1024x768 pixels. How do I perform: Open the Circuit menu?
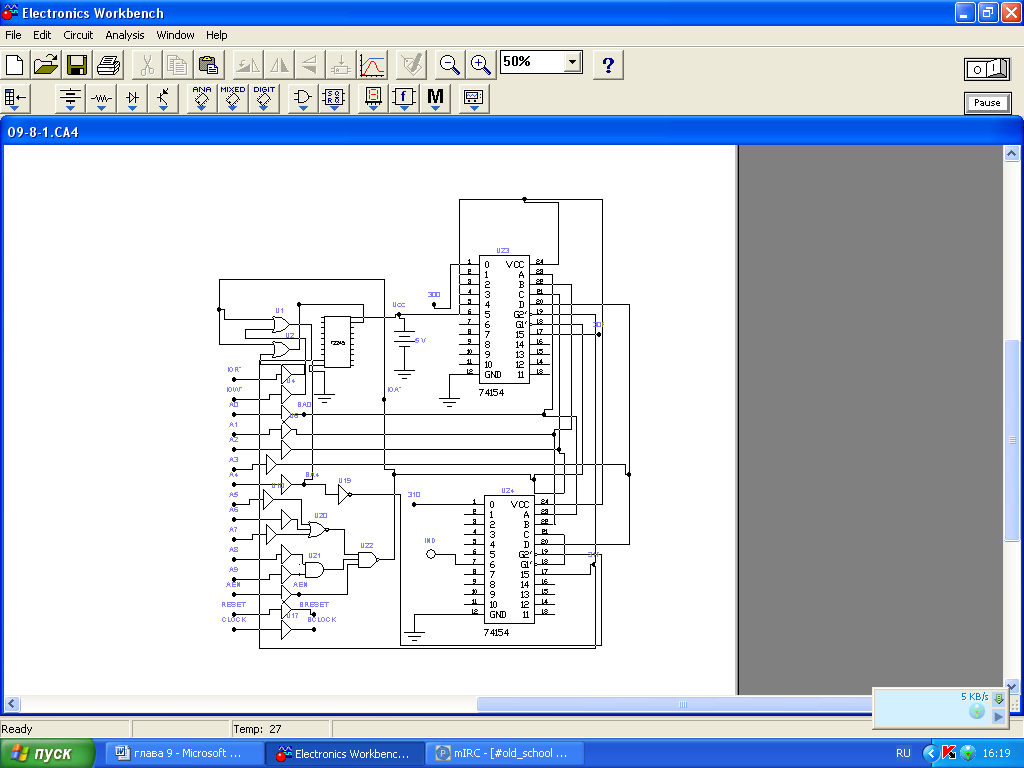[78, 35]
